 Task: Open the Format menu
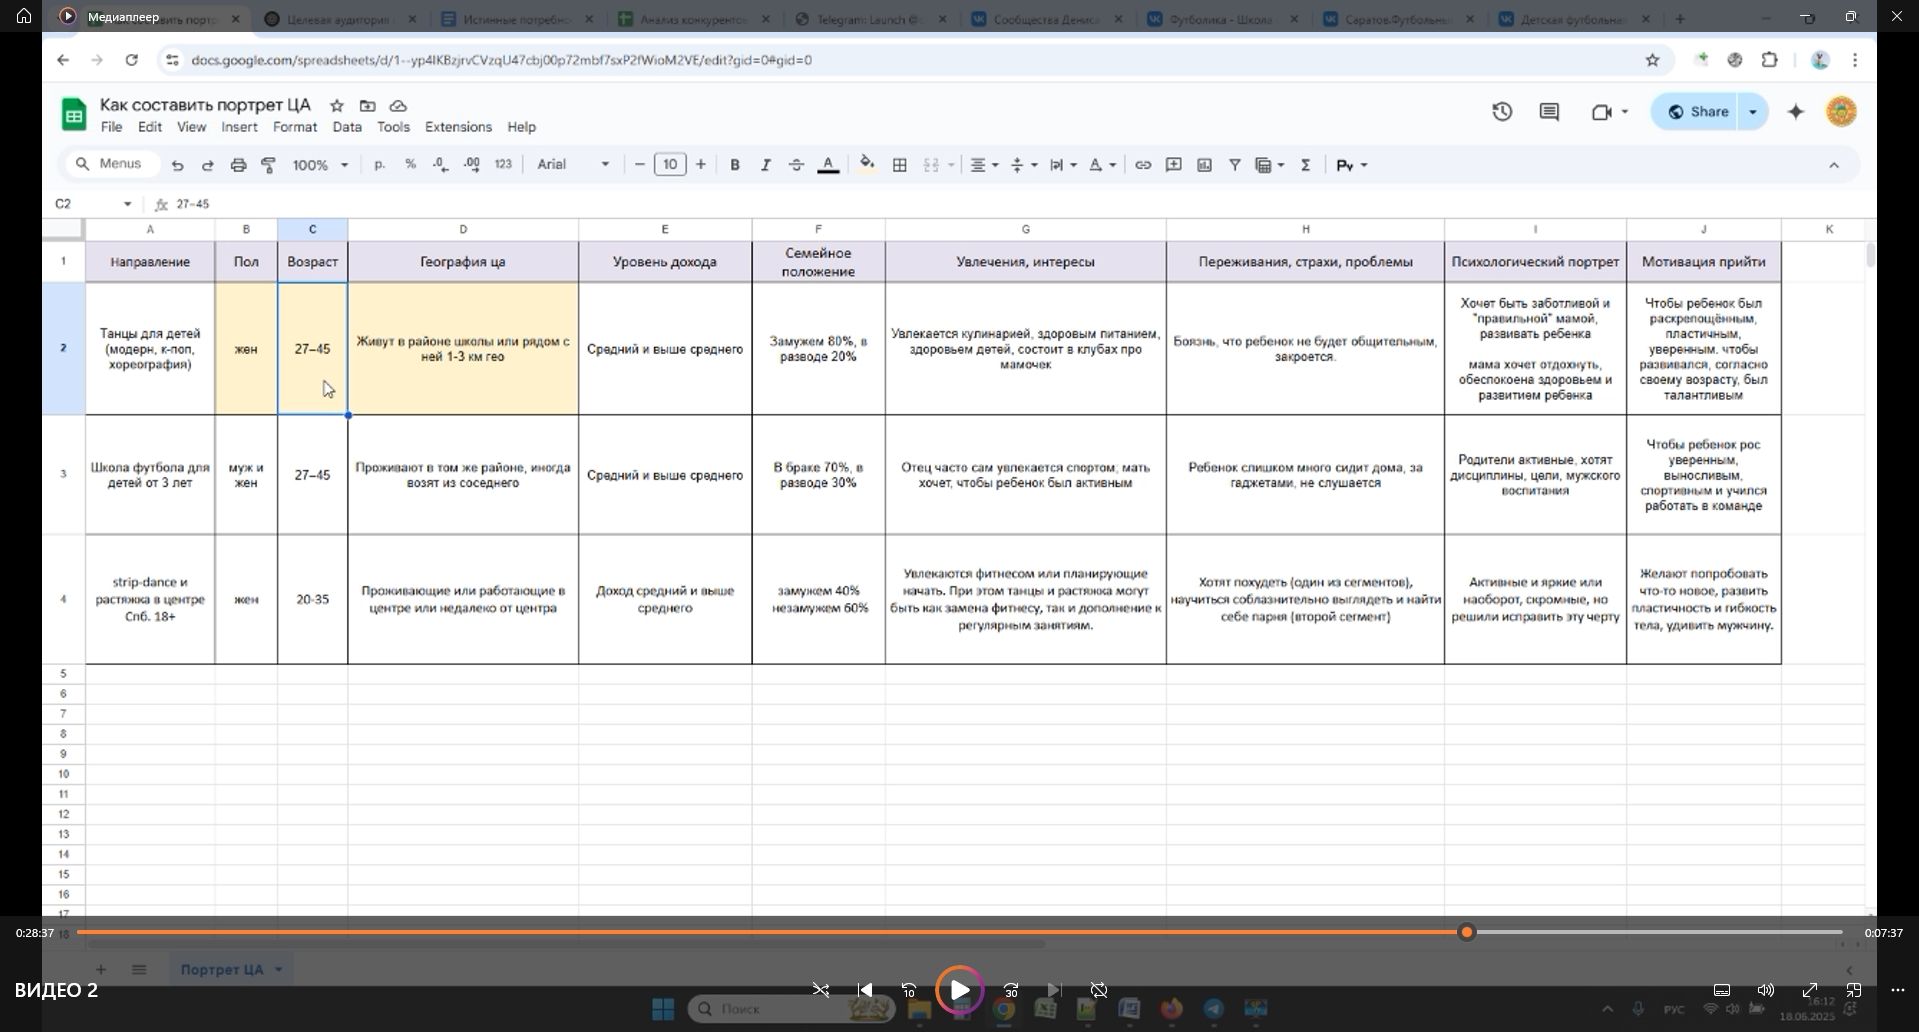pos(295,127)
